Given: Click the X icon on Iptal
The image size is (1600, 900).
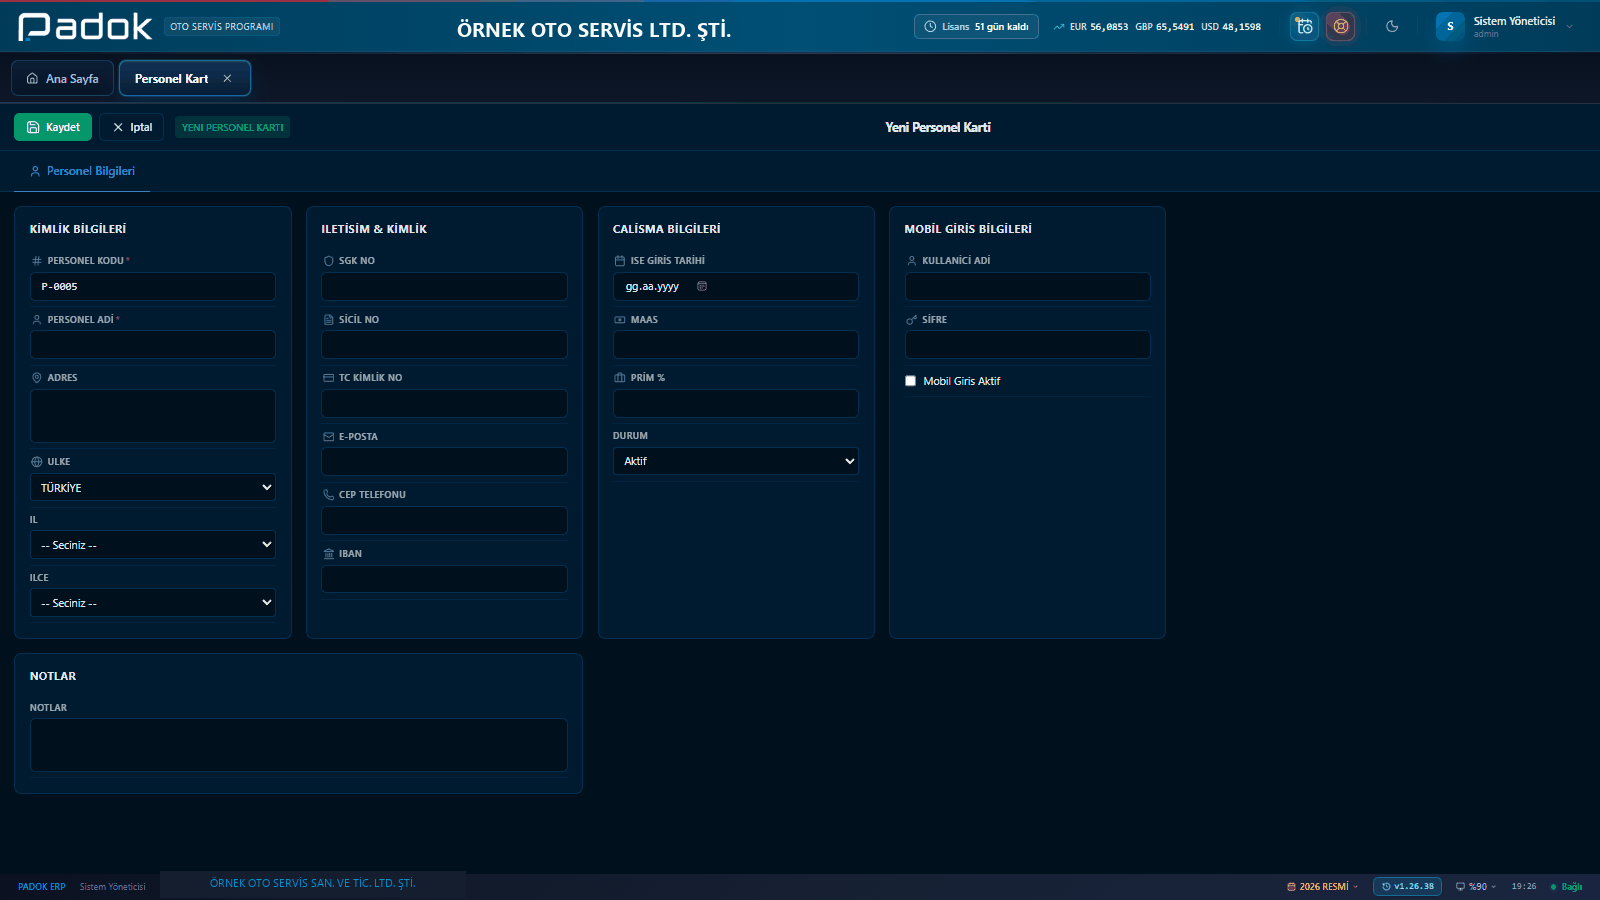Looking at the screenshot, I should coord(118,127).
